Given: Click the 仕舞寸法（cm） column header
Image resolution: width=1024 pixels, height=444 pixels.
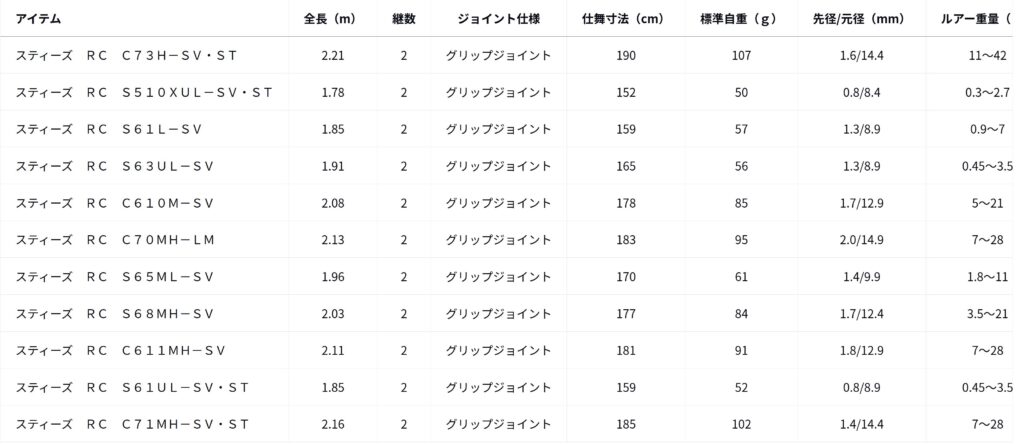Looking at the screenshot, I should pyautogui.click(x=626, y=19).
